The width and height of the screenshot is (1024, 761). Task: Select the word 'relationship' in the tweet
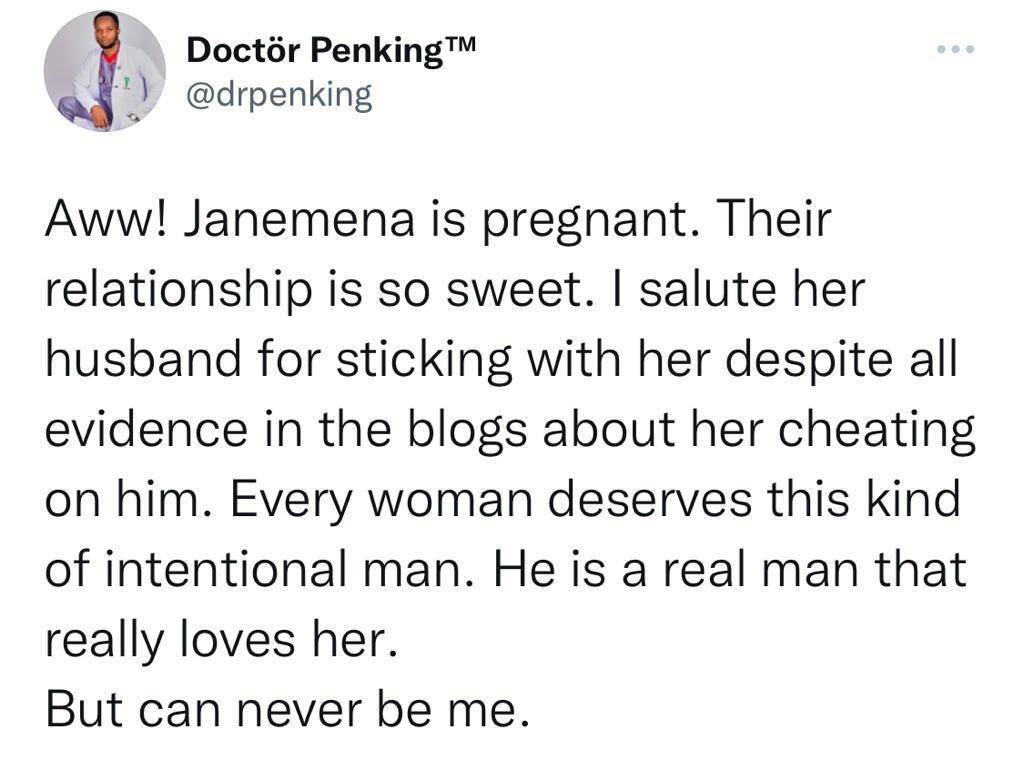[x=178, y=291]
